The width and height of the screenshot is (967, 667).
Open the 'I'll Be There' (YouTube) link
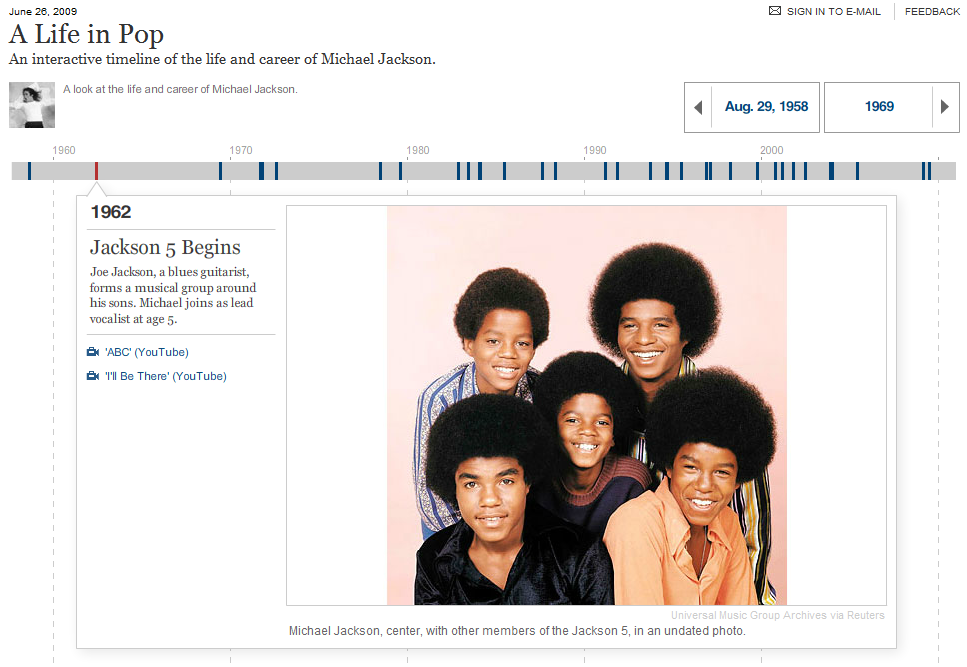pos(165,376)
